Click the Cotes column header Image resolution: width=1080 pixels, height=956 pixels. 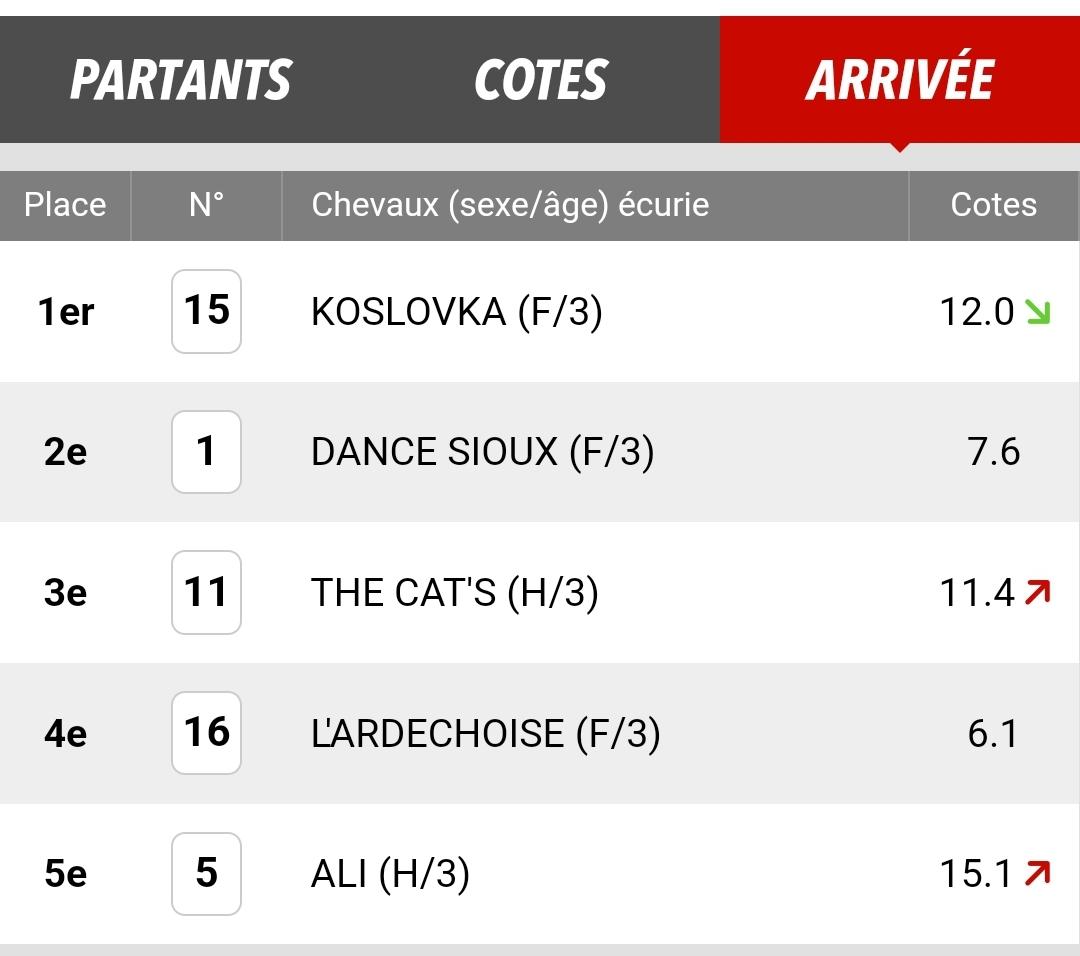click(x=994, y=205)
